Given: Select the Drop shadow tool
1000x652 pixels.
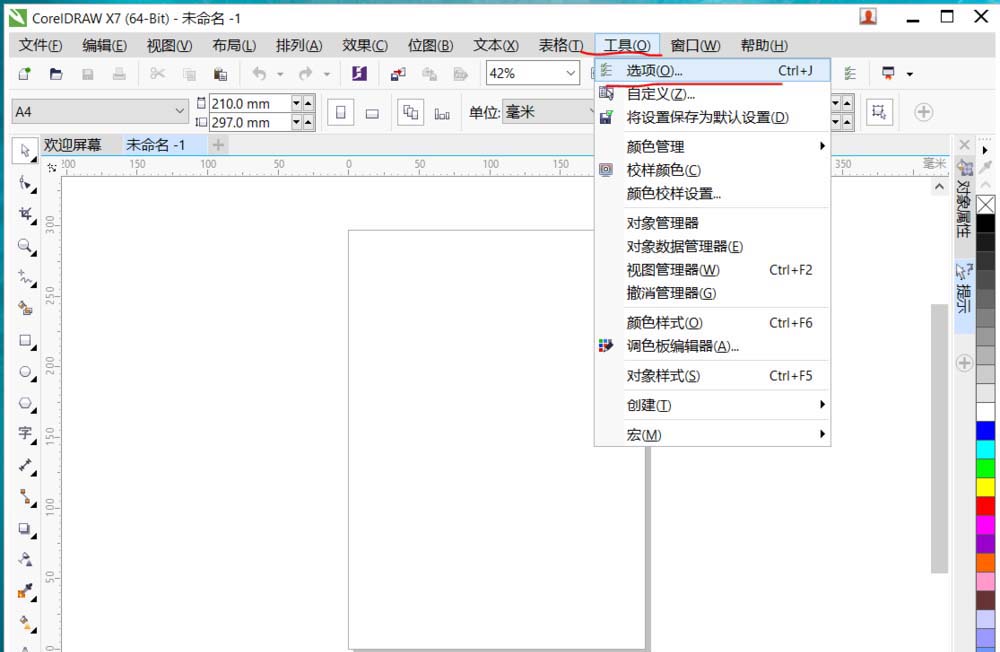Looking at the screenshot, I should tap(26, 528).
